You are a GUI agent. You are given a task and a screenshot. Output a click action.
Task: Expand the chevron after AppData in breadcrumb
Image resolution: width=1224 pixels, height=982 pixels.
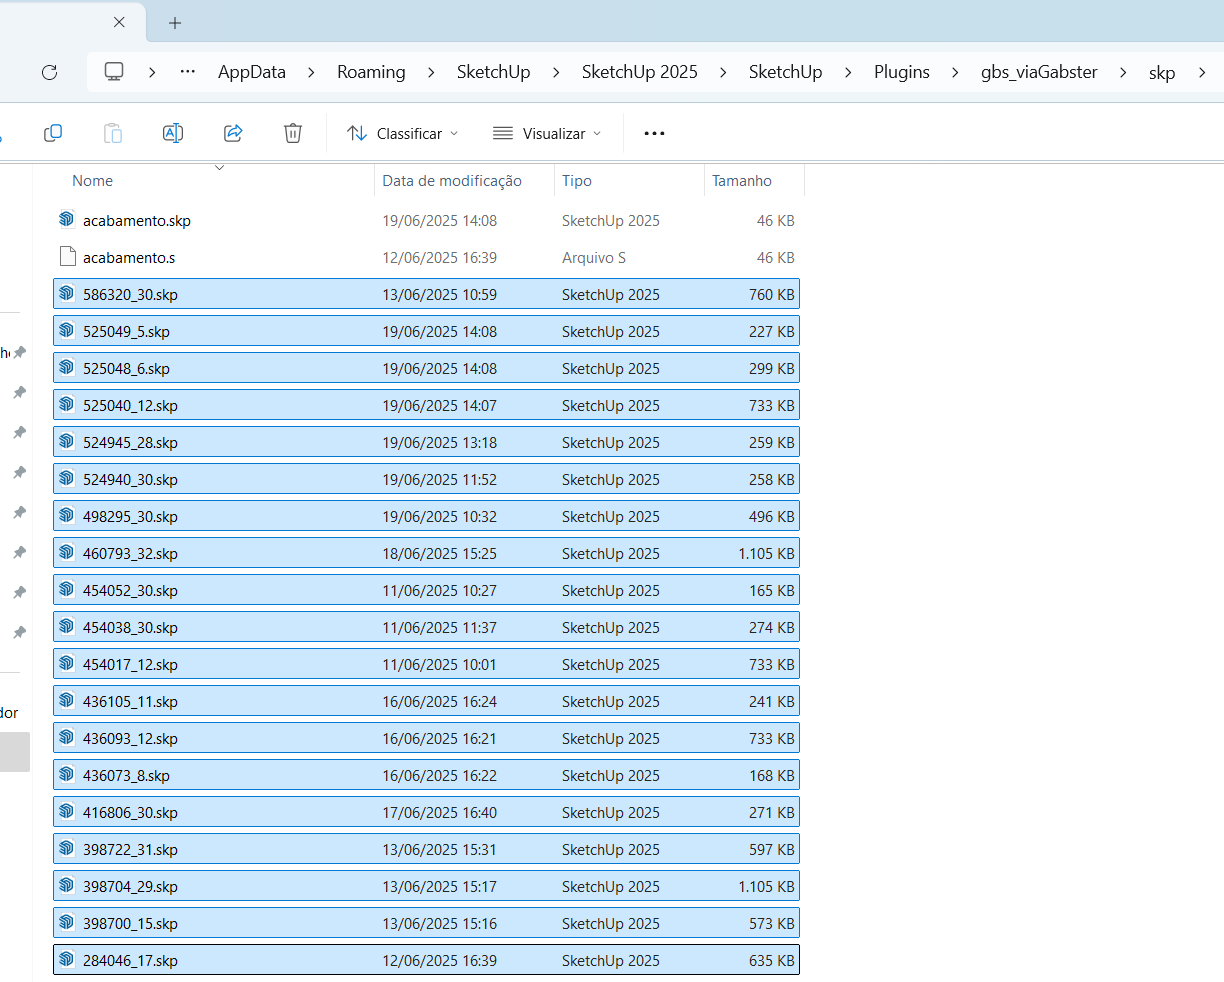coord(312,72)
